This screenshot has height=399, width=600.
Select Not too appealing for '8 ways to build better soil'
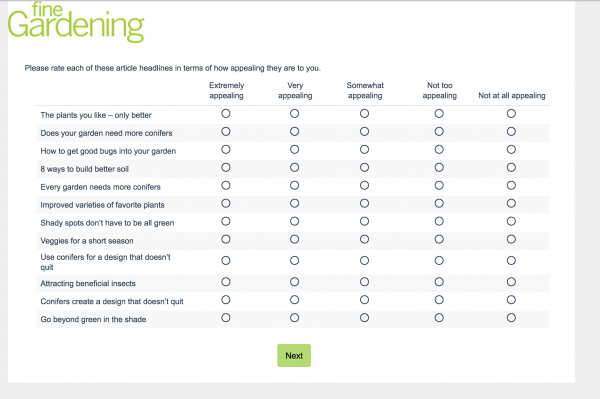point(439,168)
